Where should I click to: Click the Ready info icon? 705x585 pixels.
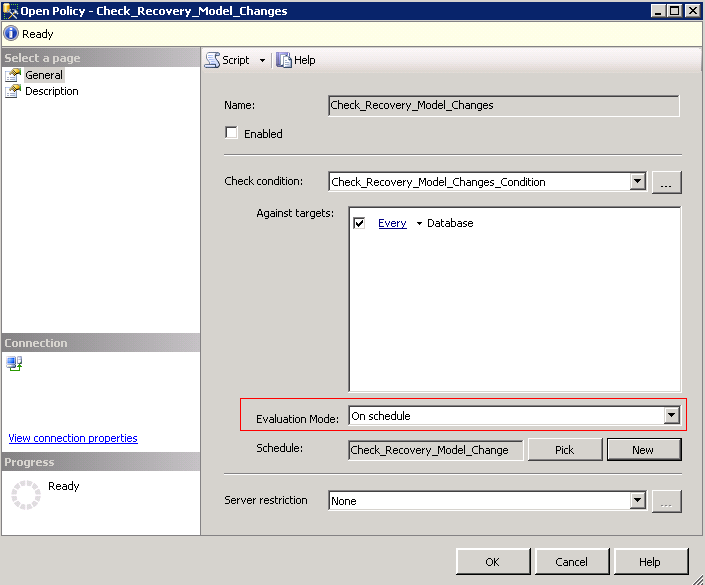tap(11, 33)
